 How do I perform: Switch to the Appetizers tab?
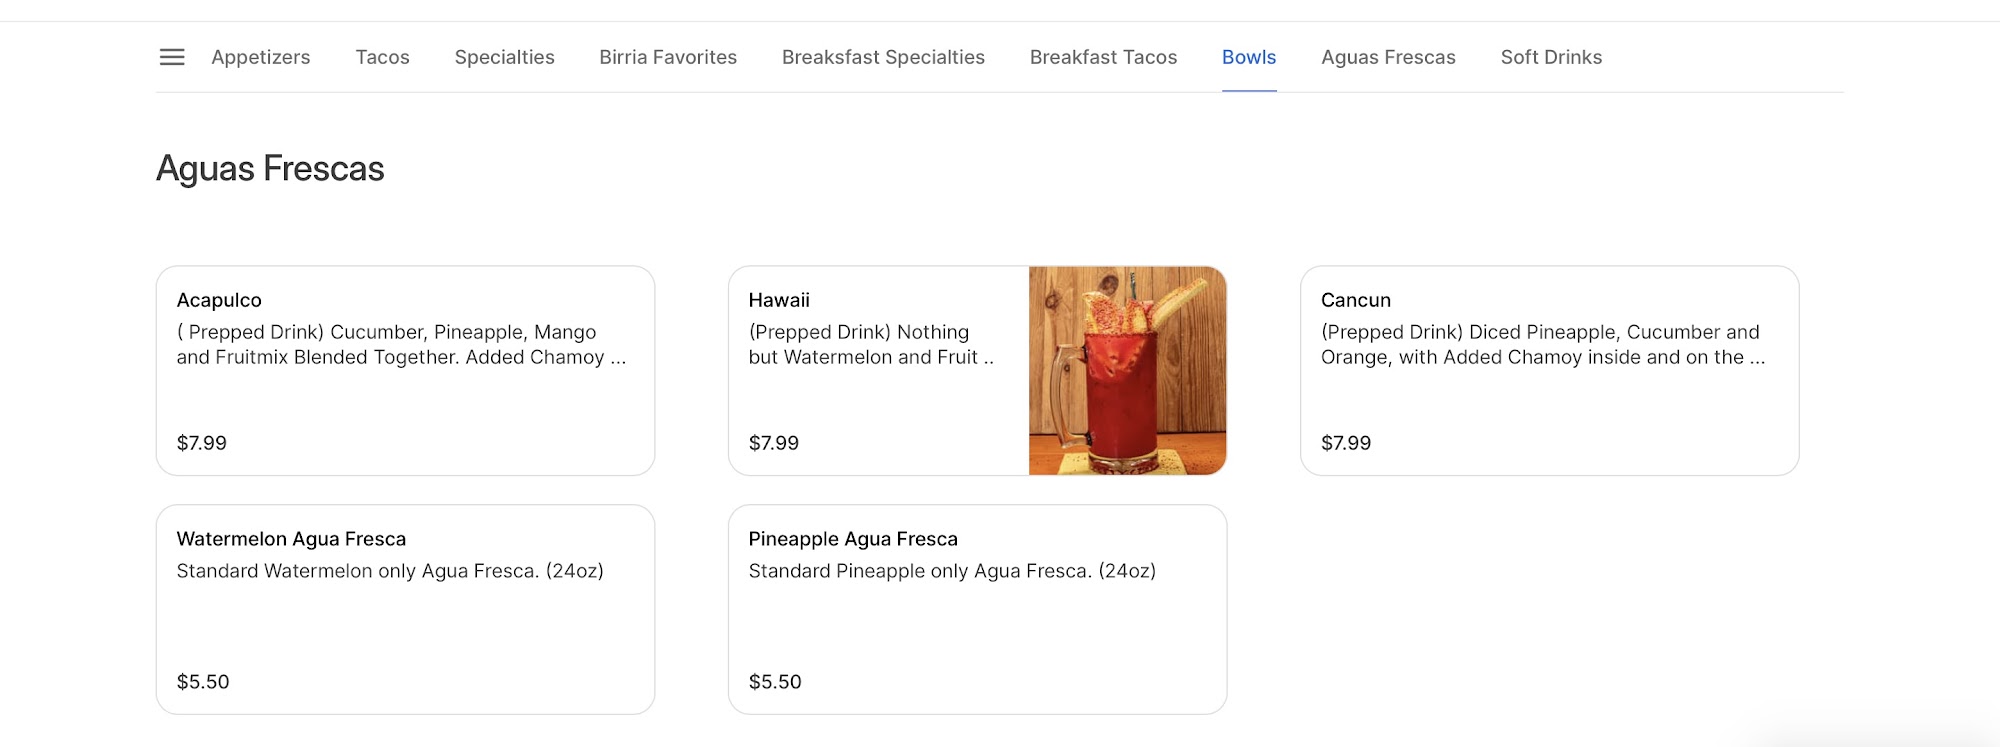[x=261, y=57]
